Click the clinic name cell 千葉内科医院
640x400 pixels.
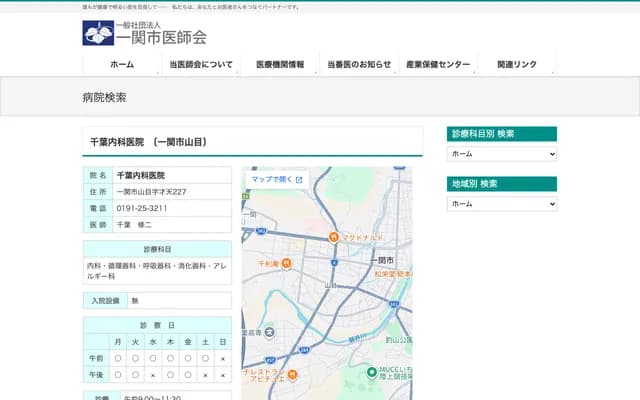click(x=172, y=175)
